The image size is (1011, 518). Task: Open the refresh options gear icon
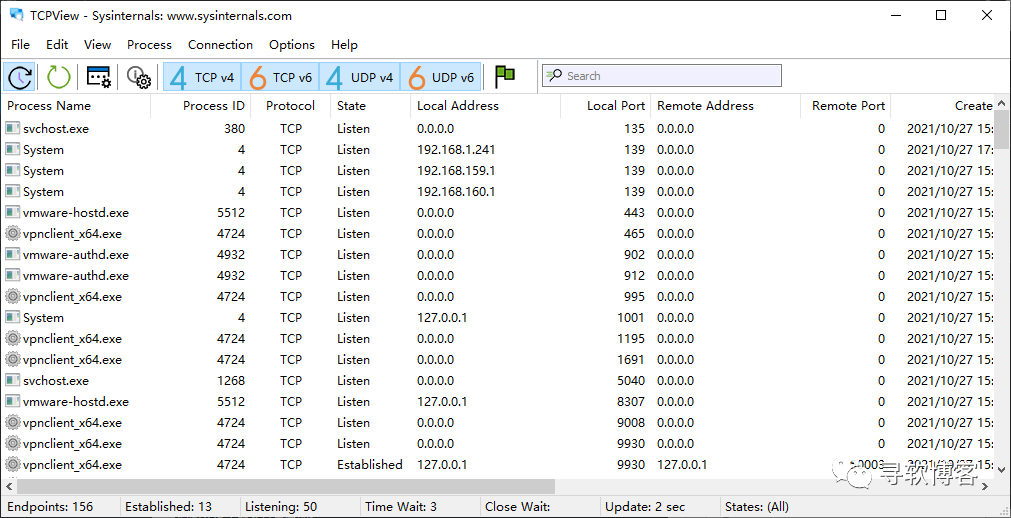[139, 77]
